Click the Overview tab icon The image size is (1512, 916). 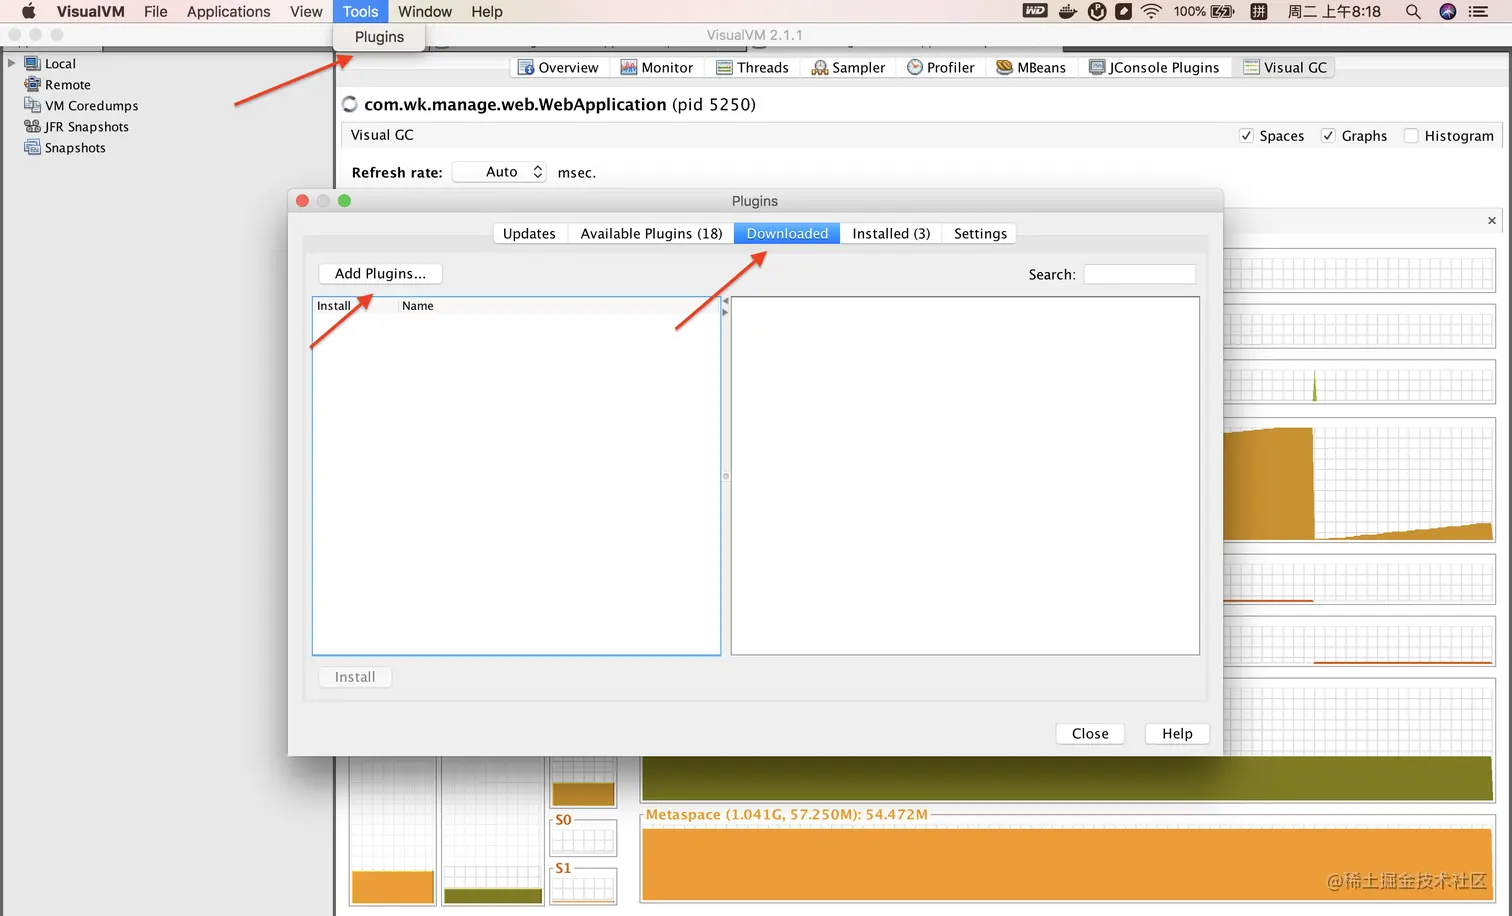coord(526,67)
